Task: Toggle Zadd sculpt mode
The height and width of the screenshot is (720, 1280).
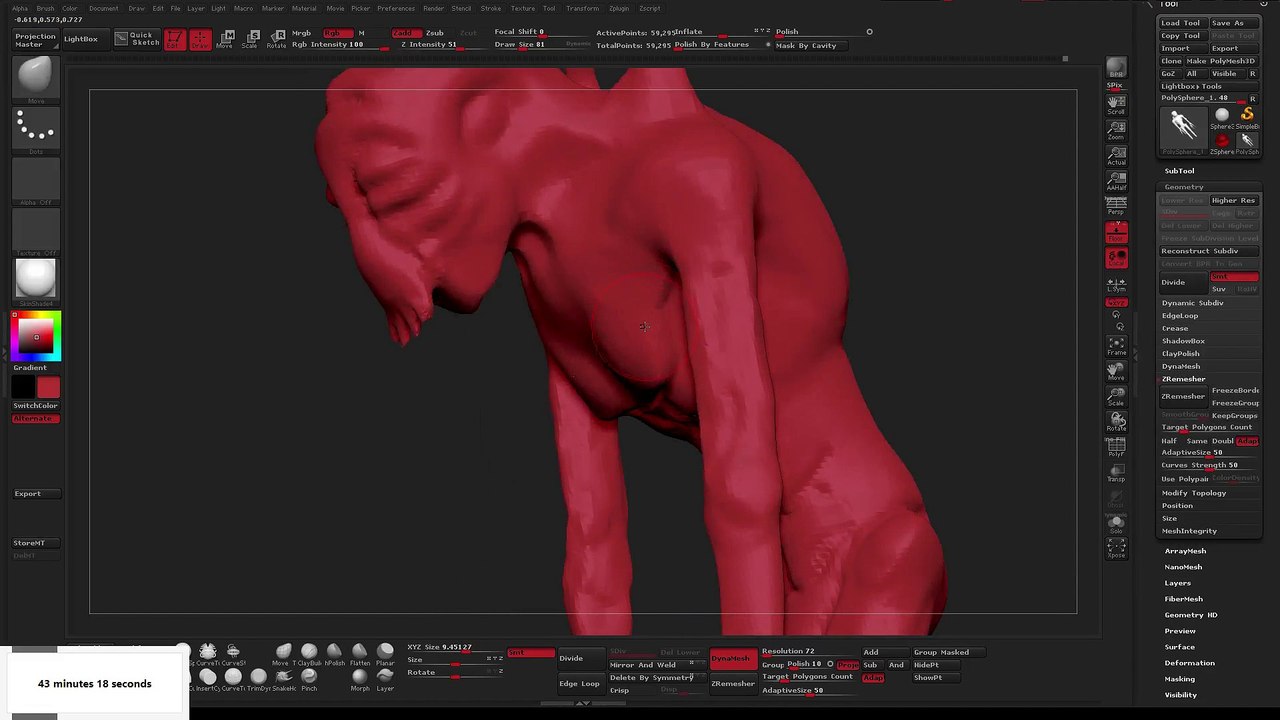Action: (405, 33)
